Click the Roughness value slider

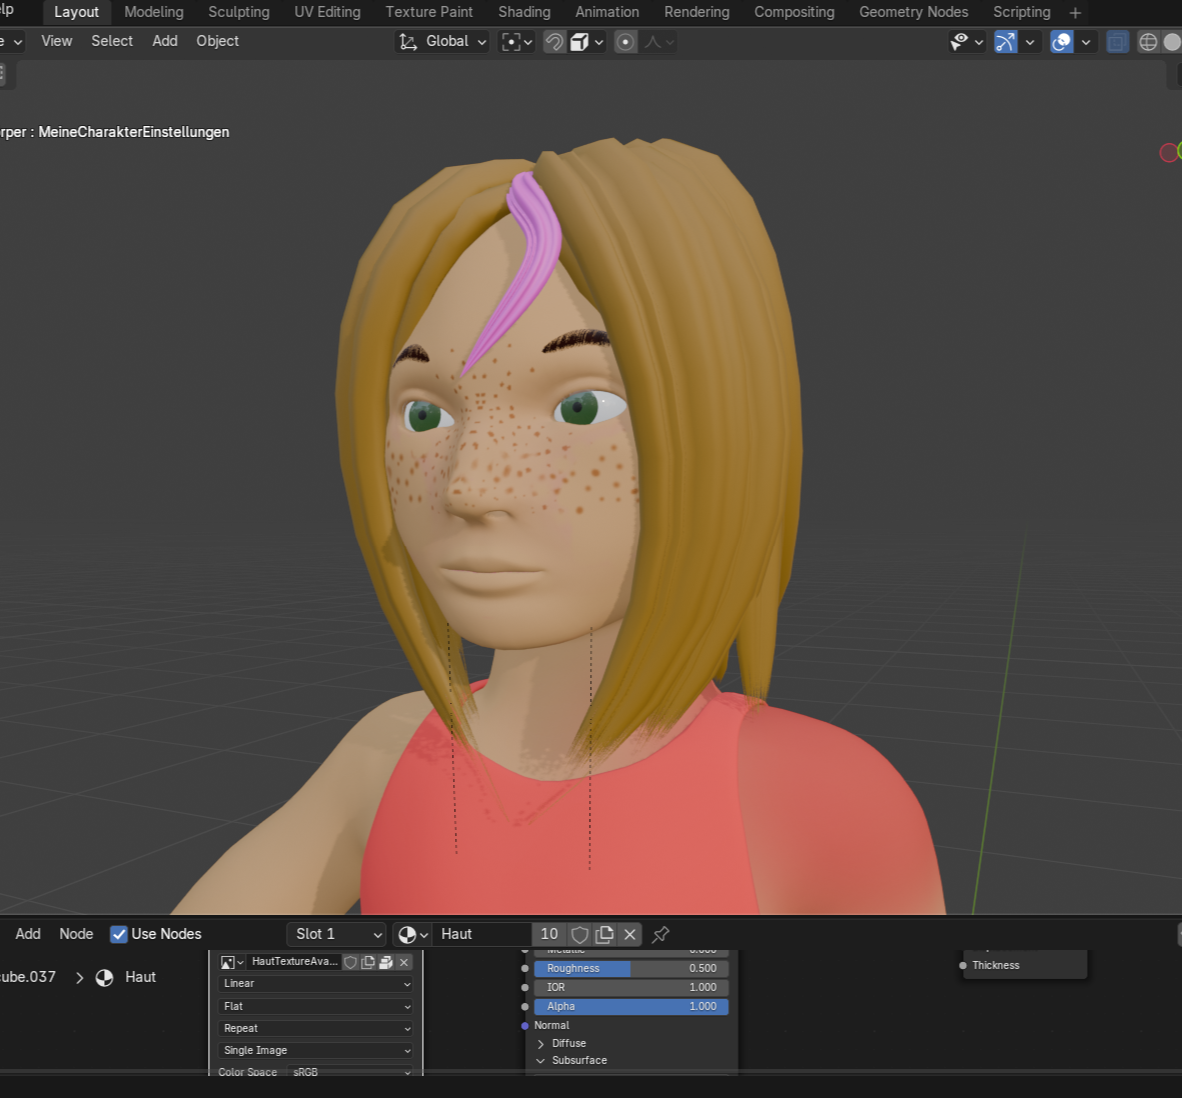tap(630, 968)
